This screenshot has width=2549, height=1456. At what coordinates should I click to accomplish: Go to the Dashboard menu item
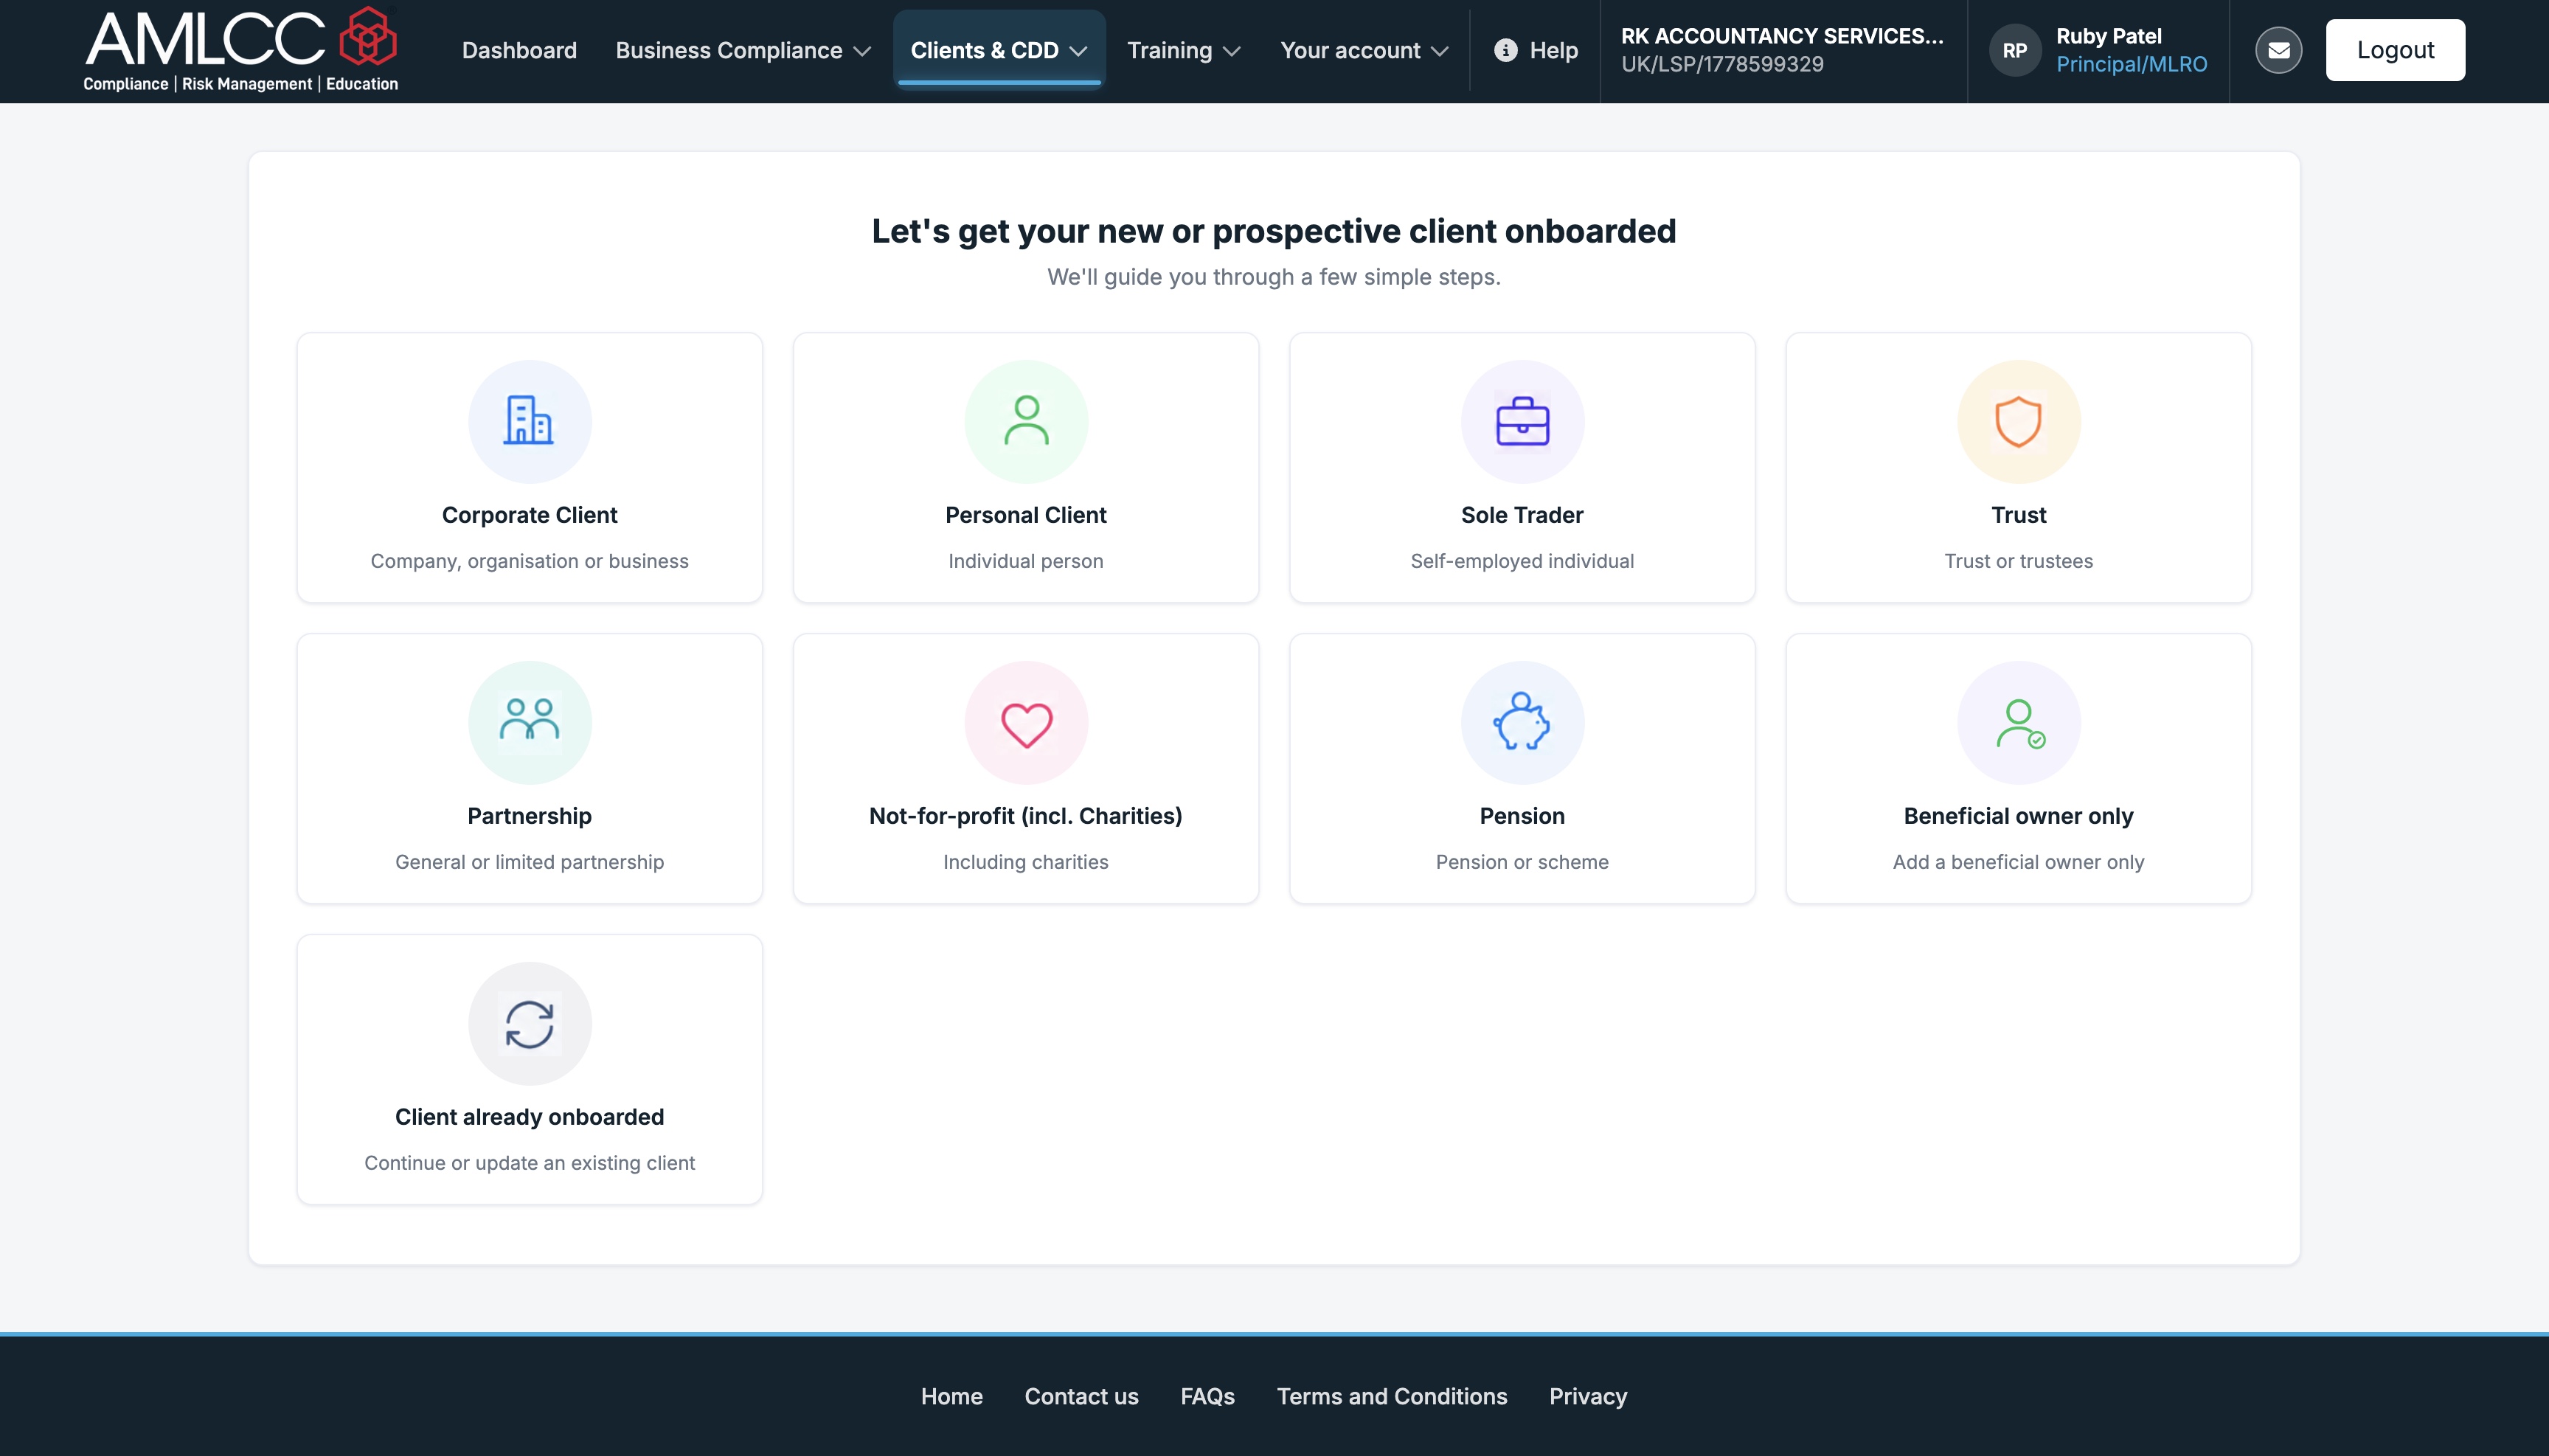coord(519,50)
